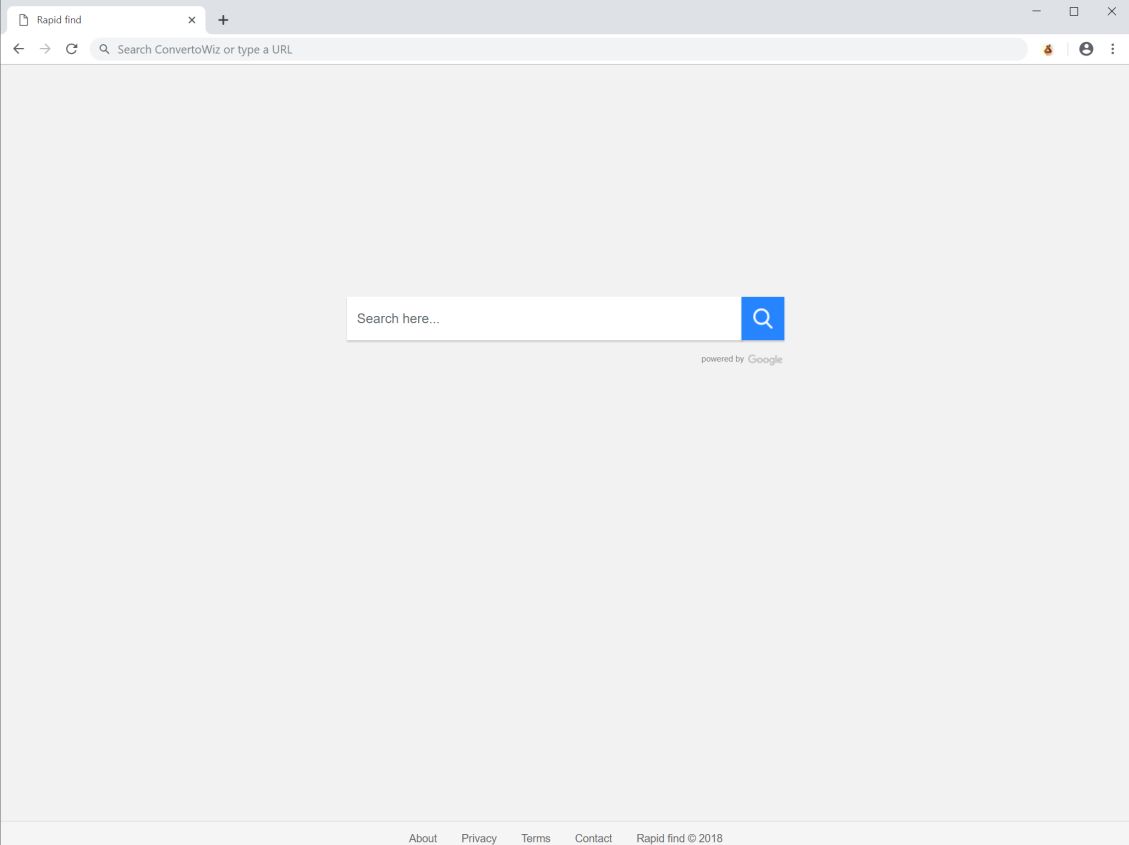The width and height of the screenshot is (1129, 845).
Task: Click the browser back arrow
Action: point(19,49)
